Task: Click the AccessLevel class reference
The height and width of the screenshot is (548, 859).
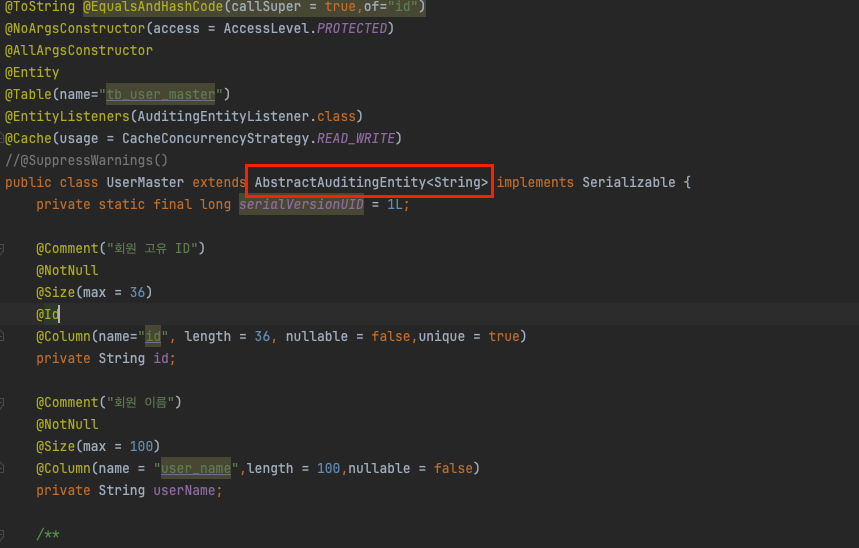Action: coord(266,28)
